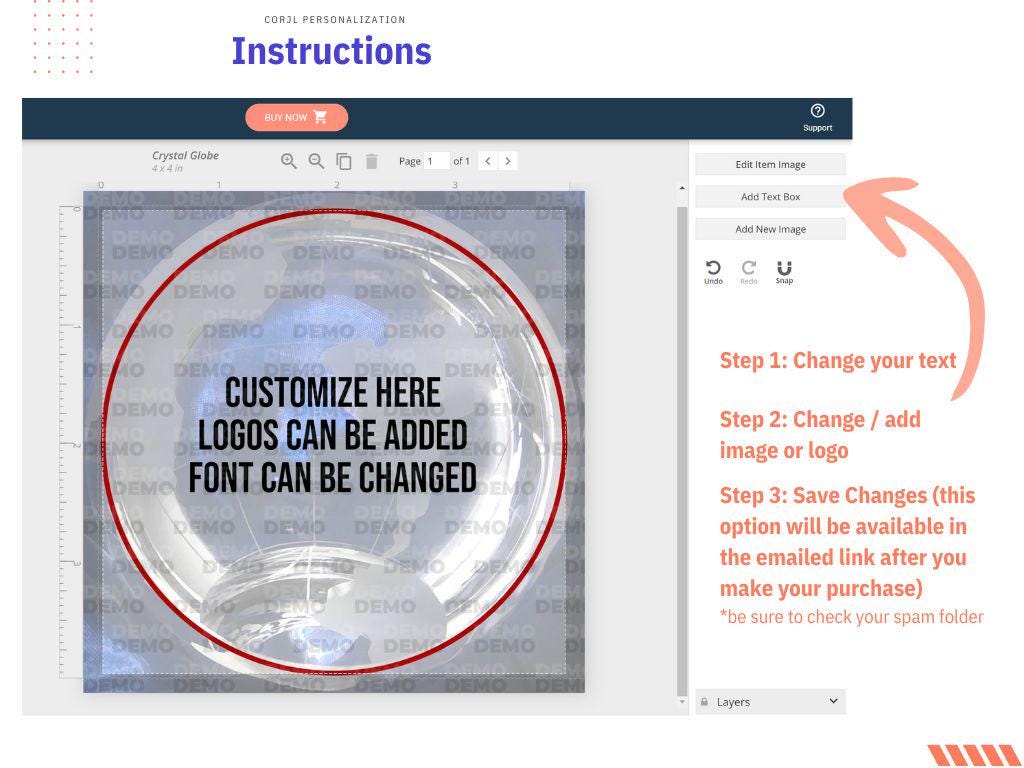Select the 'Customize Here' text on globe
The width and height of the screenshot is (1024, 768).
tap(333, 393)
